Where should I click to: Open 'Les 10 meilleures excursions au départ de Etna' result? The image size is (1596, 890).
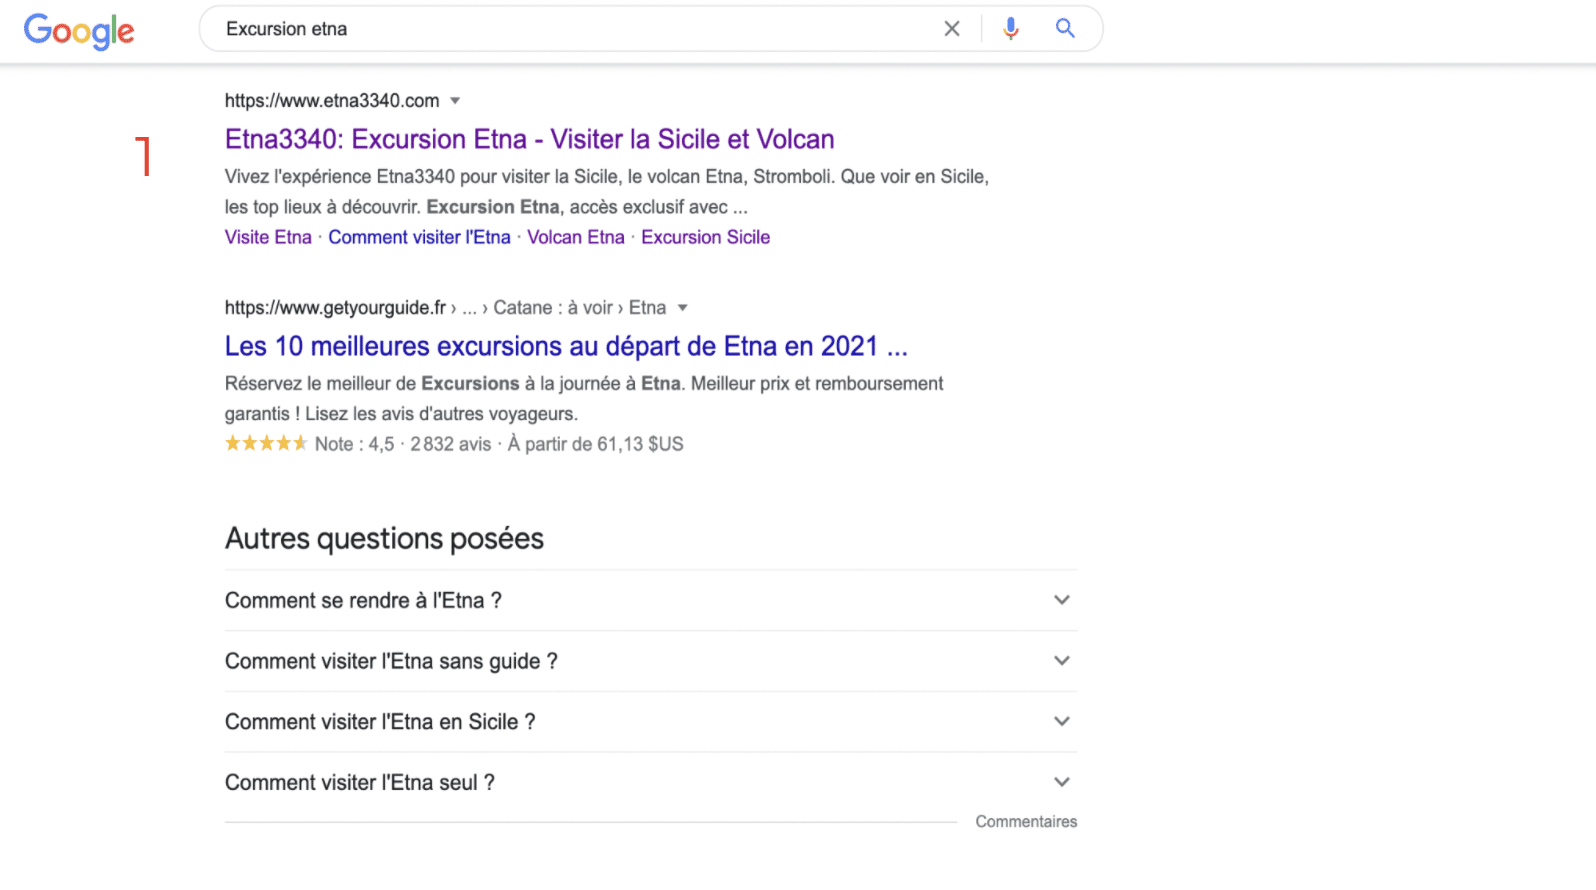click(x=566, y=346)
